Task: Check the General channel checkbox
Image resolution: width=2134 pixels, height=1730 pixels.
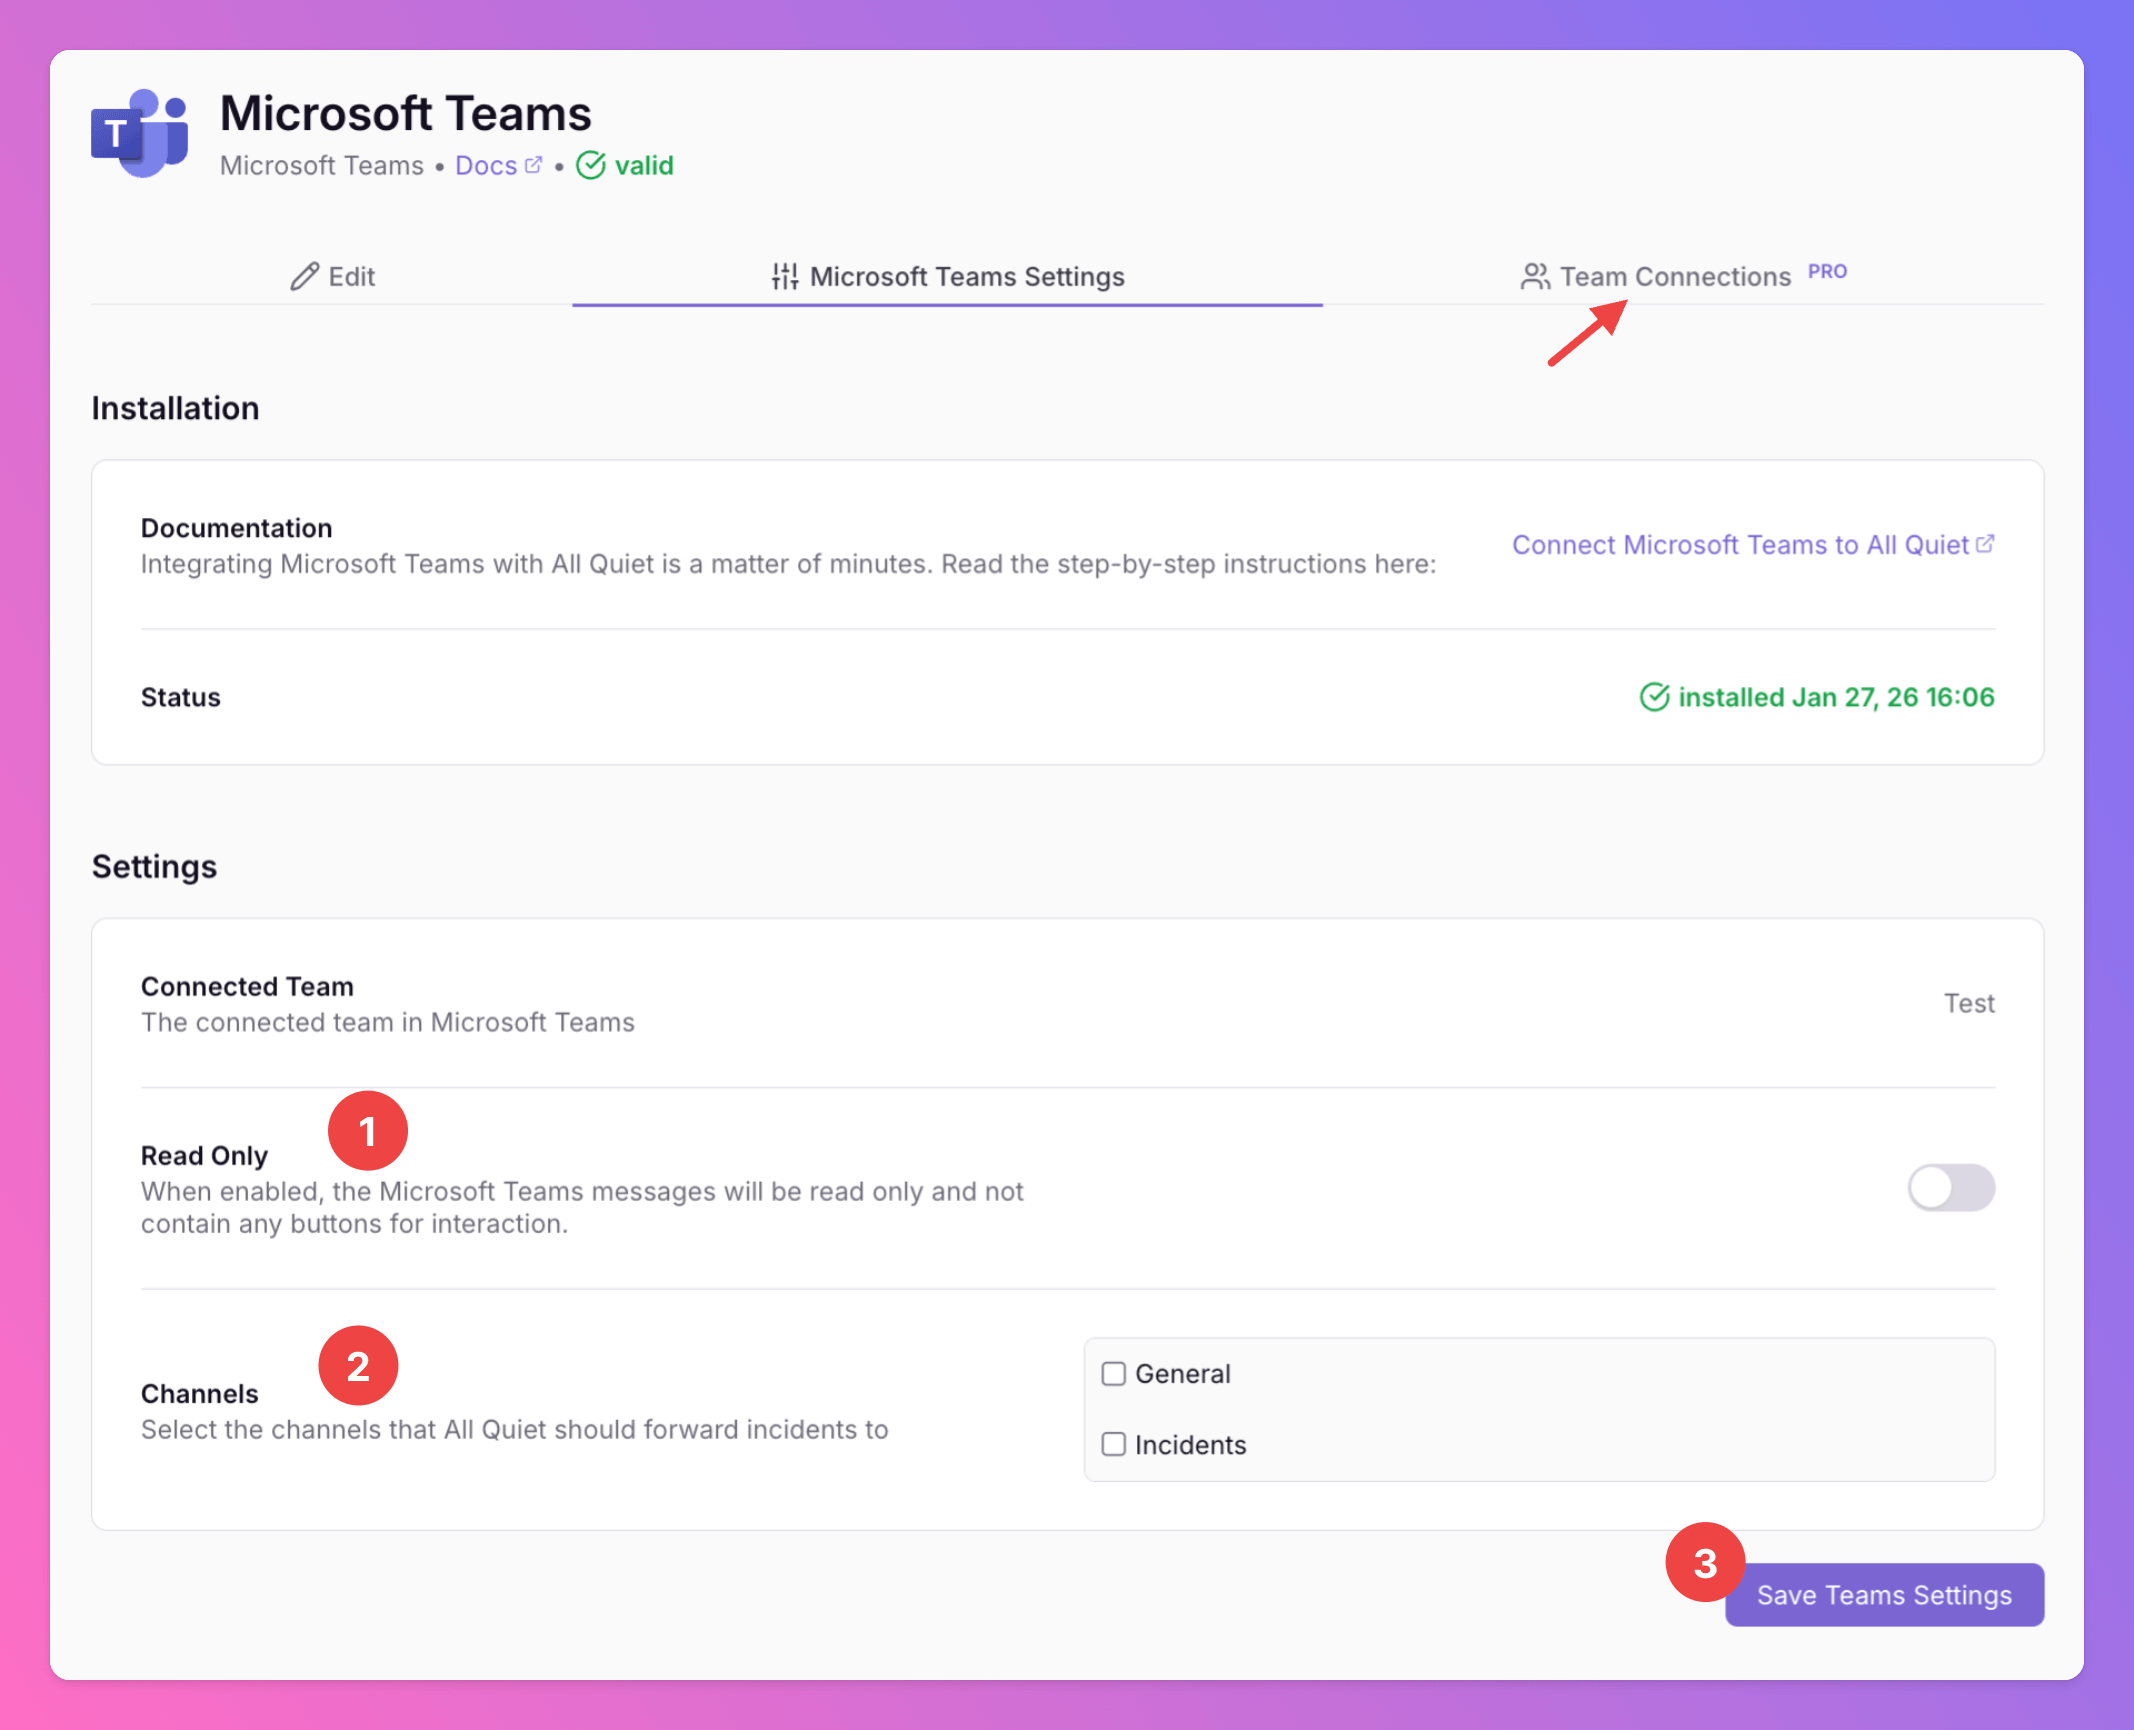Action: [x=1113, y=1373]
